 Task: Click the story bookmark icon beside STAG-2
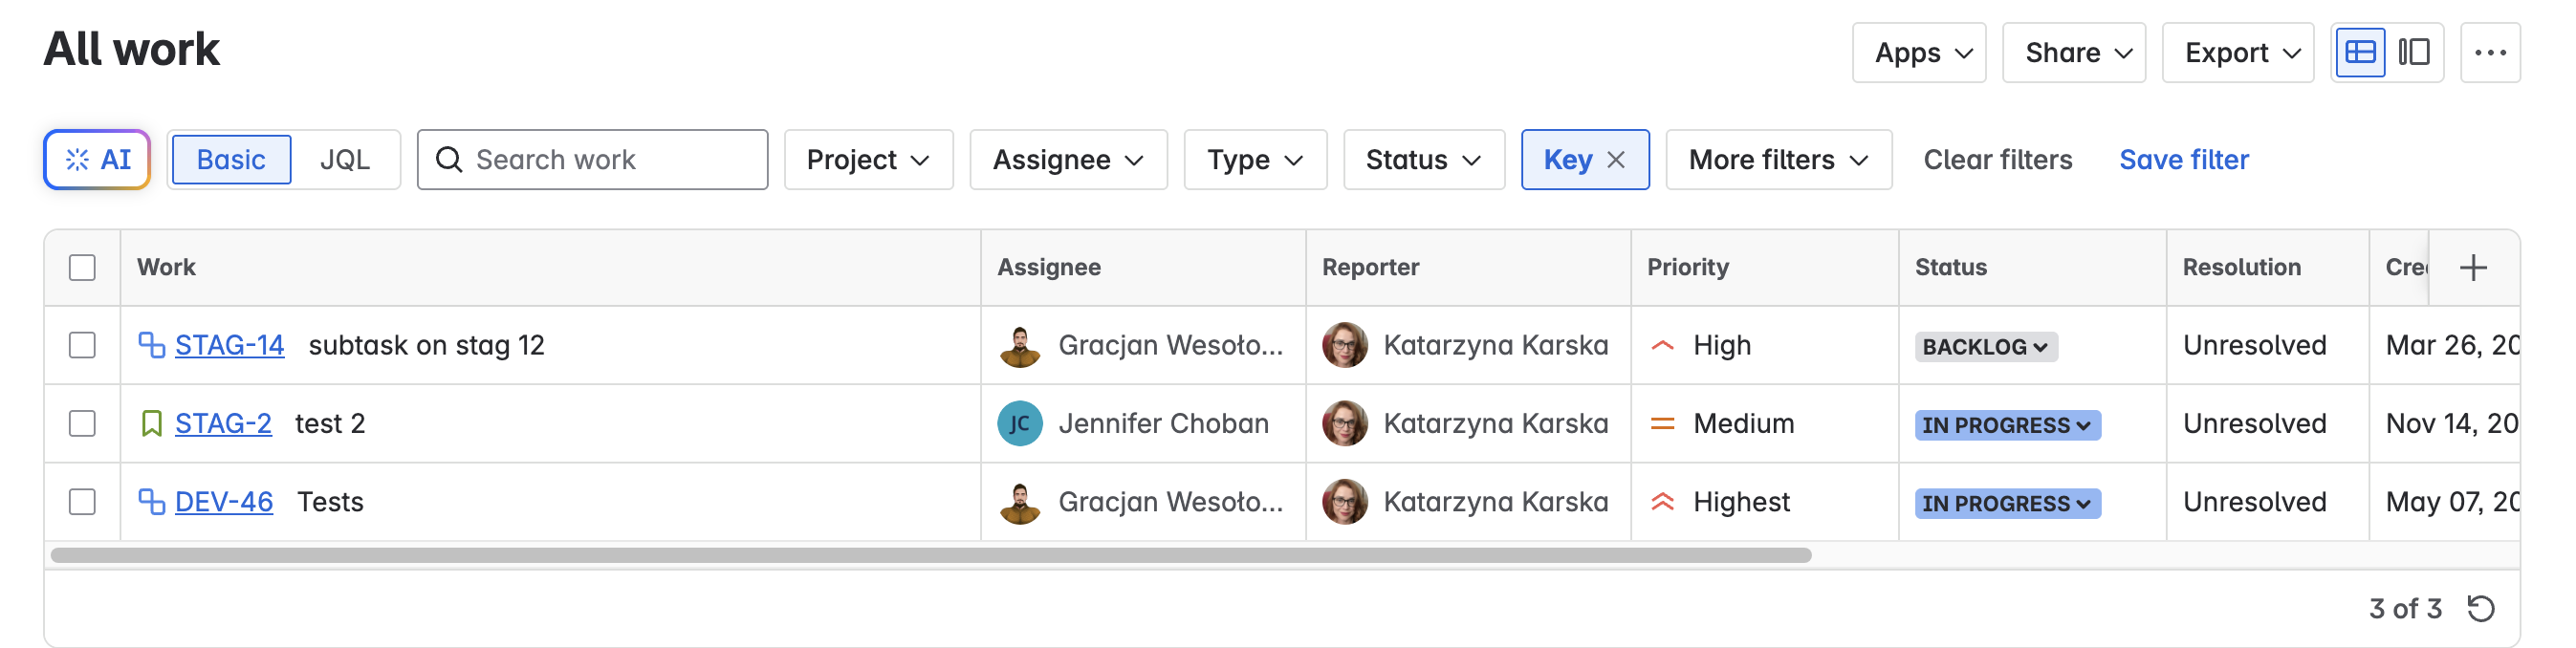coord(151,424)
